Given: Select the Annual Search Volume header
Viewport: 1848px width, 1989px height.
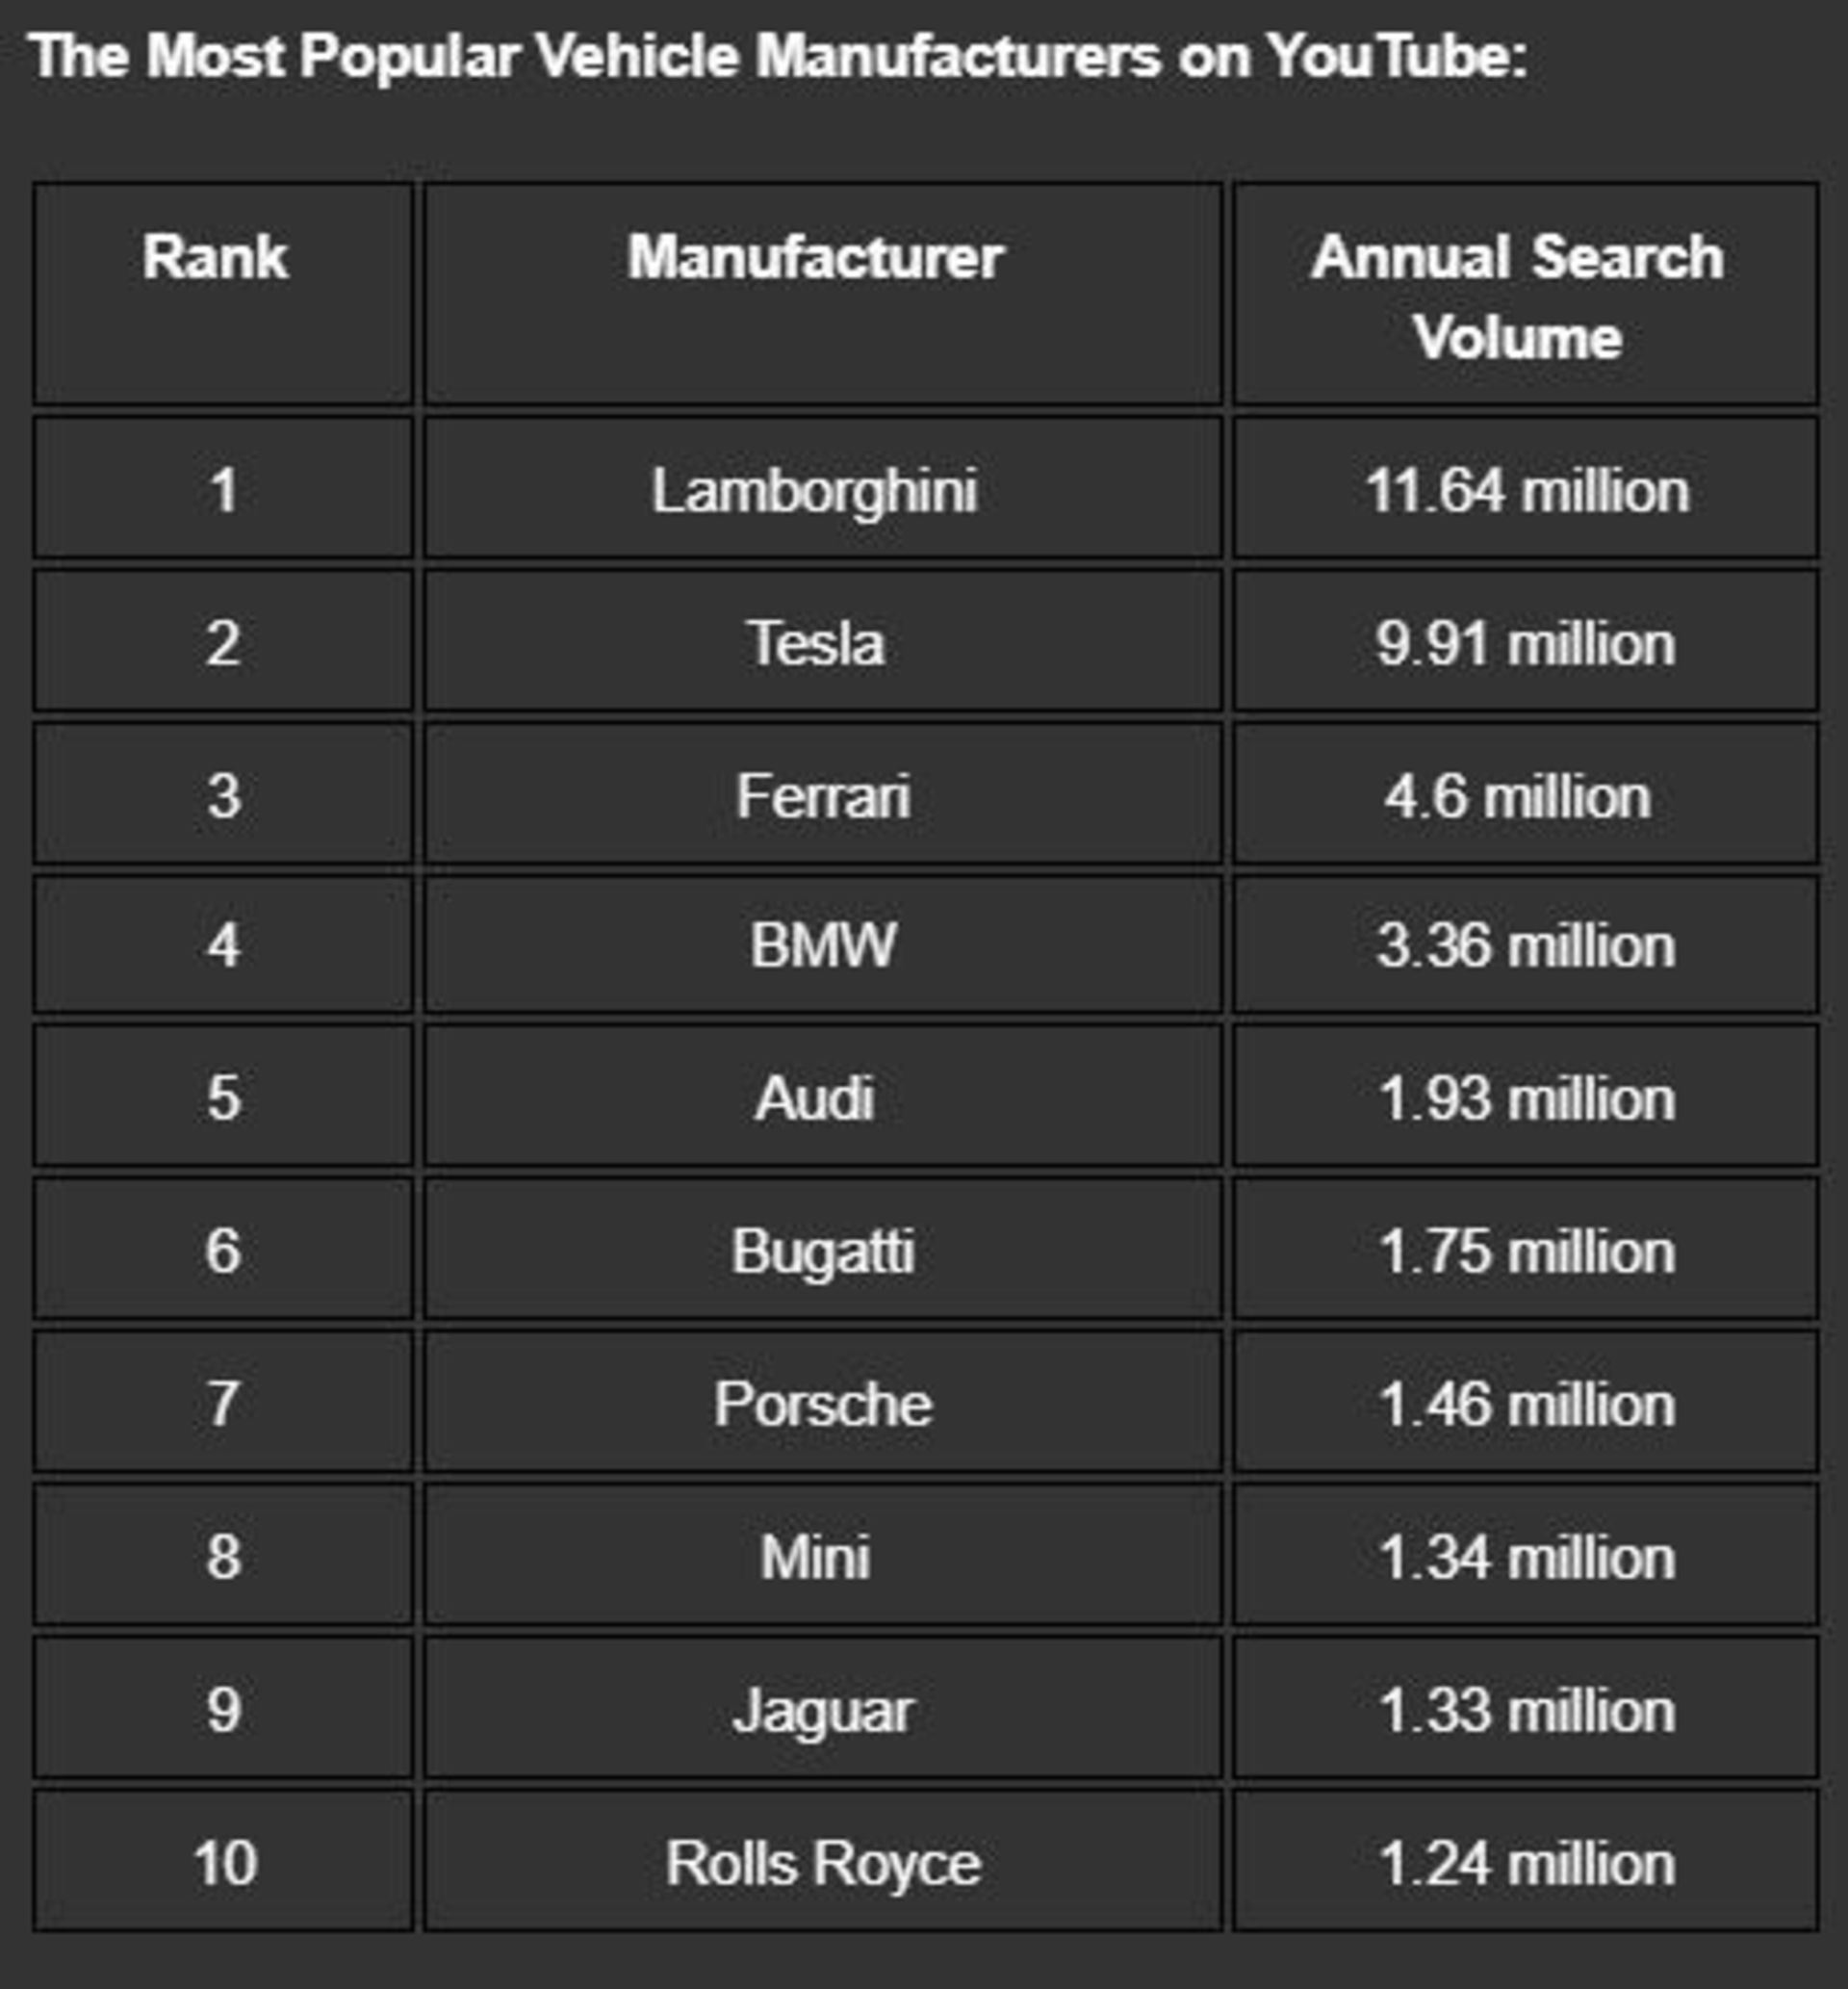Looking at the screenshot, I should [x=1517, y=297].
